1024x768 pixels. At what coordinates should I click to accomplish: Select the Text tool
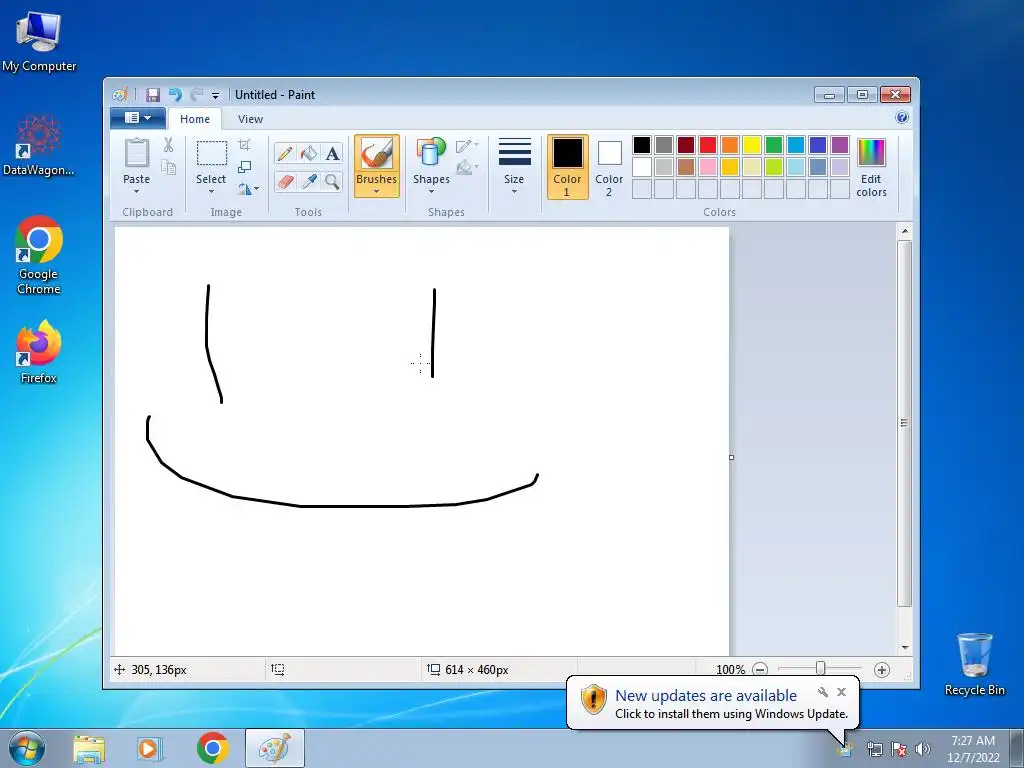click(332, 153)
